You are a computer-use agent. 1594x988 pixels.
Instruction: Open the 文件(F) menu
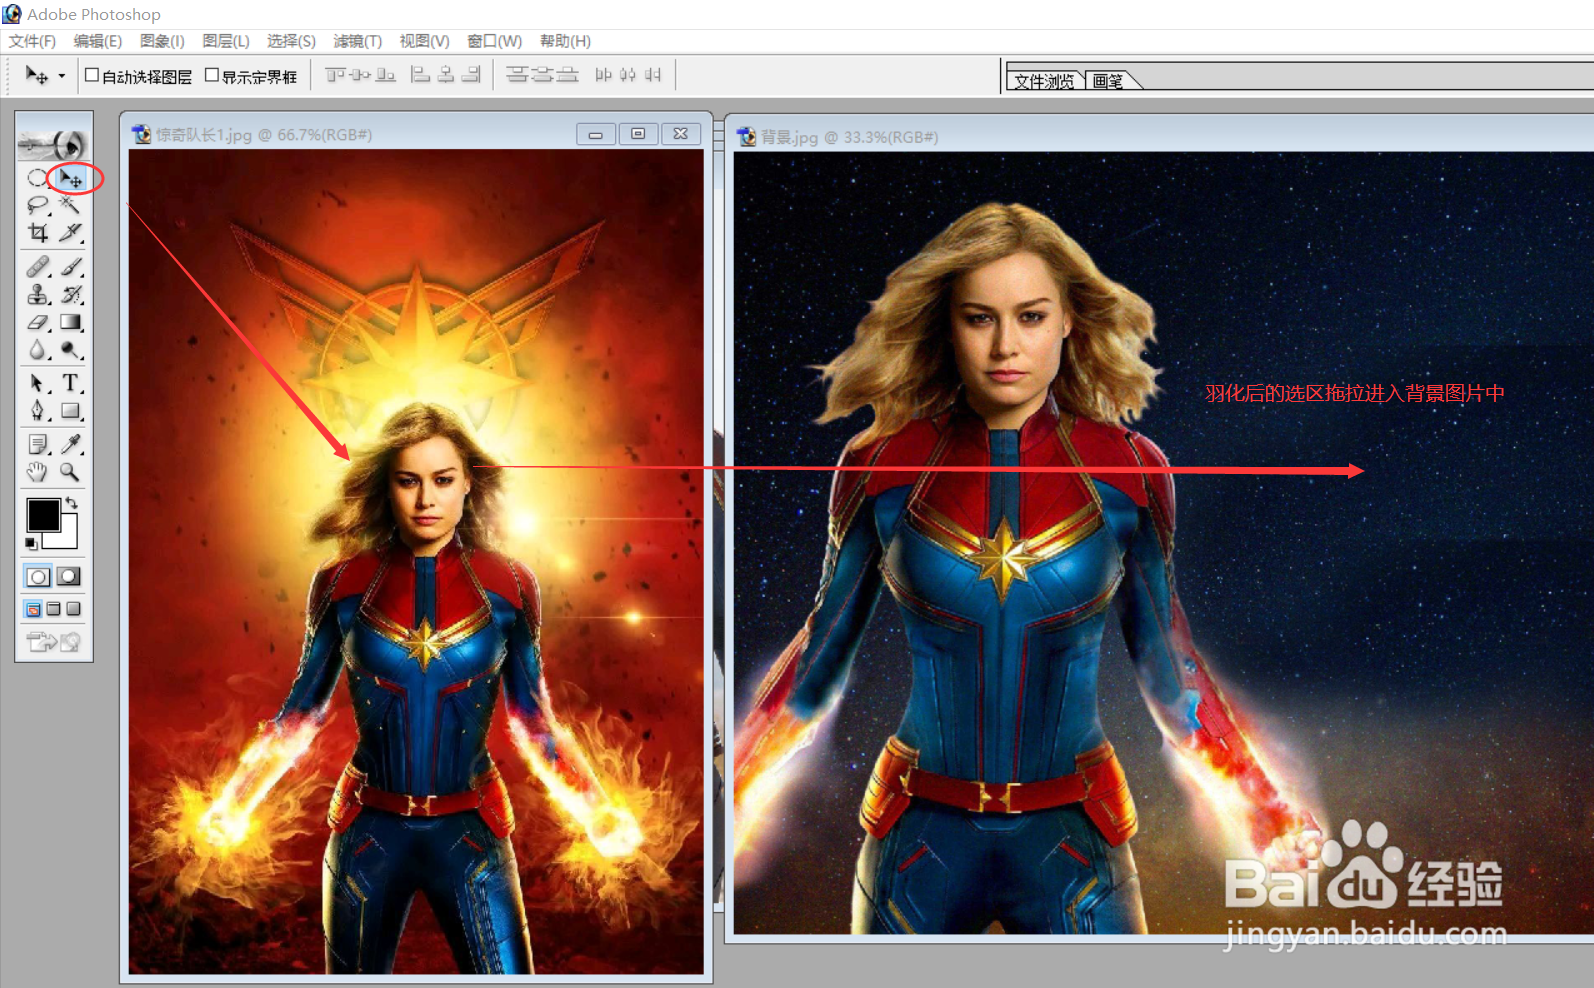pos(32,41)
